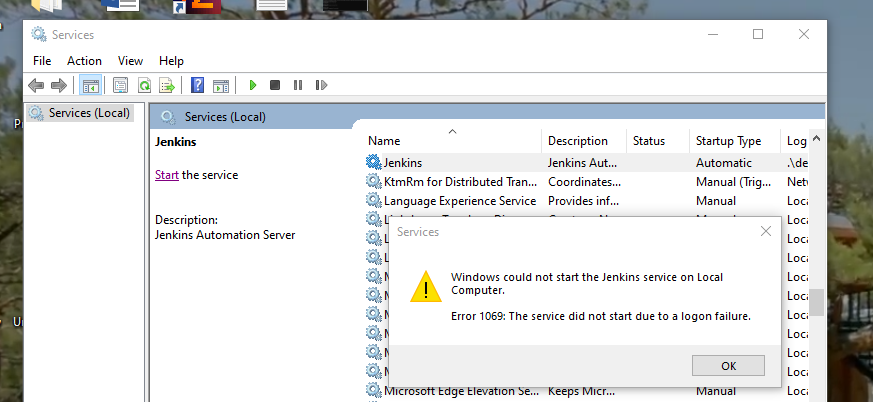
Task: Click the Language Experience Service gear icon
Action: (x=373, y=200)
